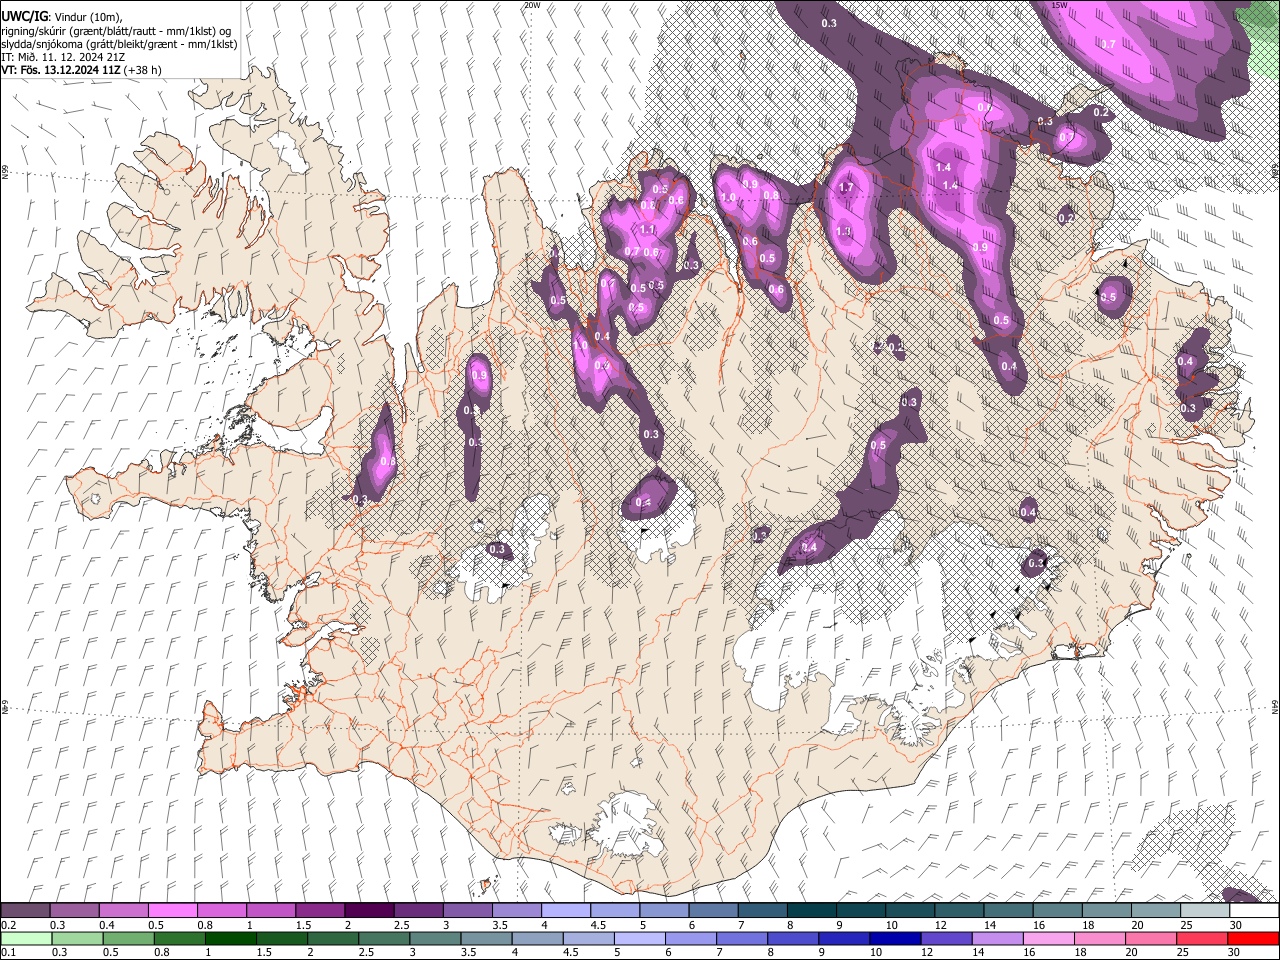
Task: Pick the deep blue rain swatch labeled 10
Action: tap(895, 938)
